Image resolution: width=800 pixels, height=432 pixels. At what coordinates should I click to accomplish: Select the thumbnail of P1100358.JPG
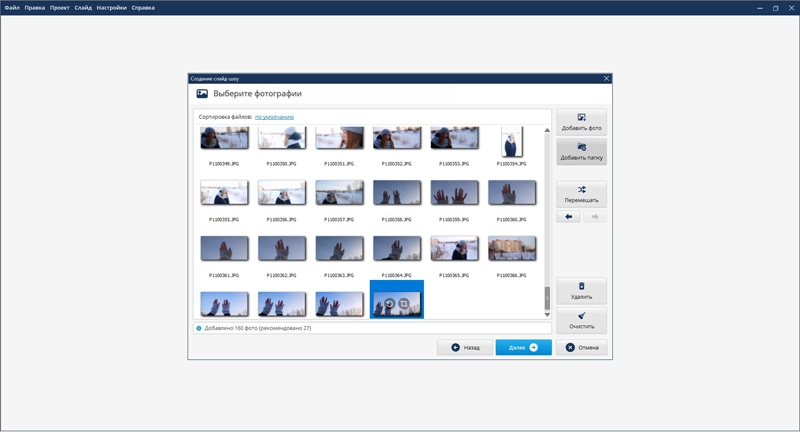pos(397,192)
